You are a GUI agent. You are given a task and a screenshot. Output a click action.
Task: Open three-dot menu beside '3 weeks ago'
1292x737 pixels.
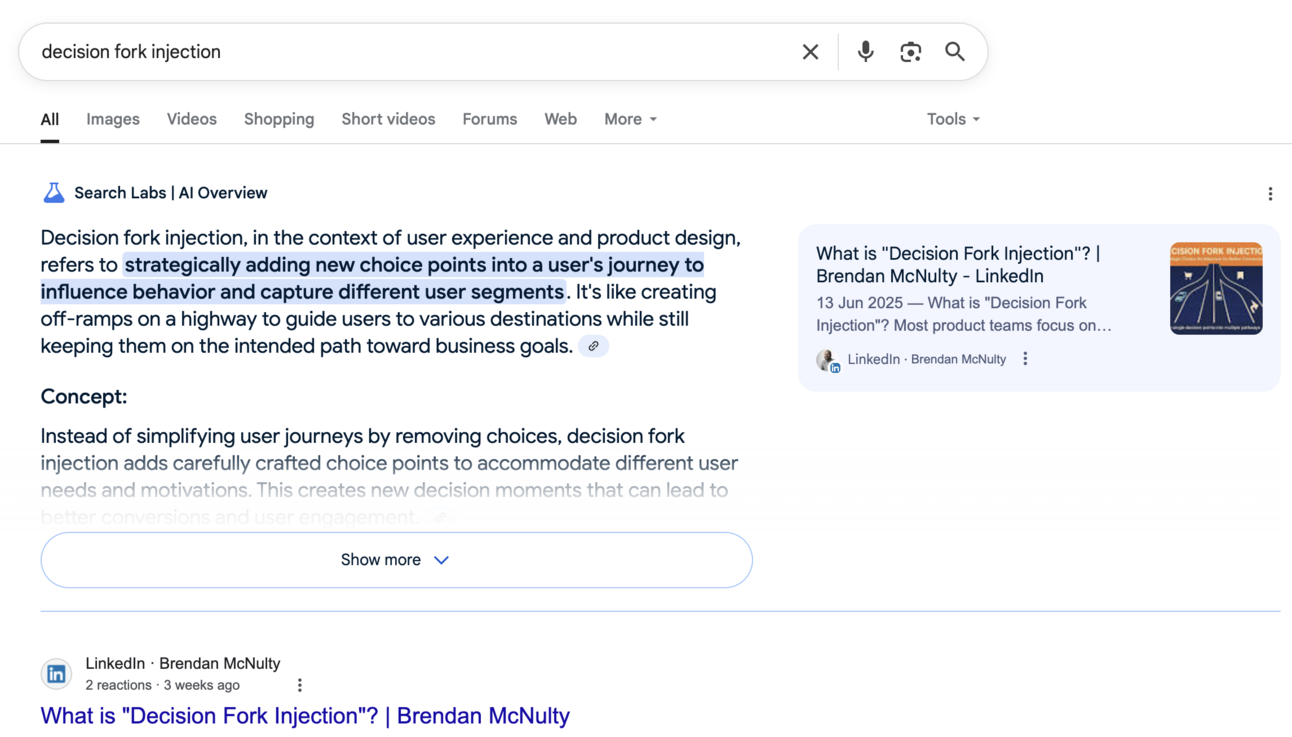point(299,685)
